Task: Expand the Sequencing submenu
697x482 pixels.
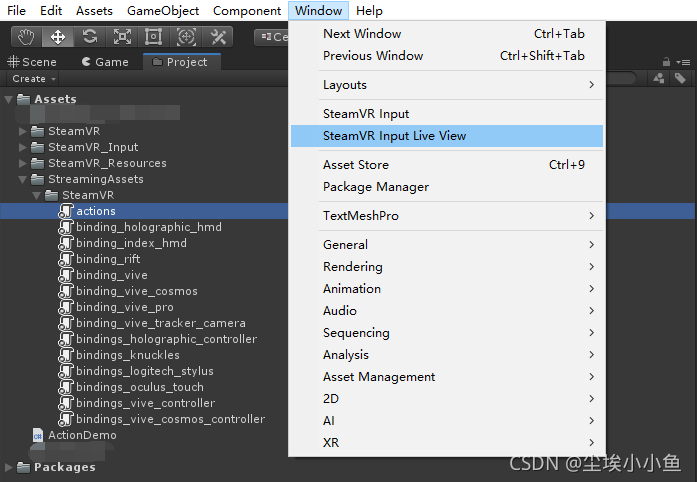Action: pyautogui.click(x=447, y=333)
